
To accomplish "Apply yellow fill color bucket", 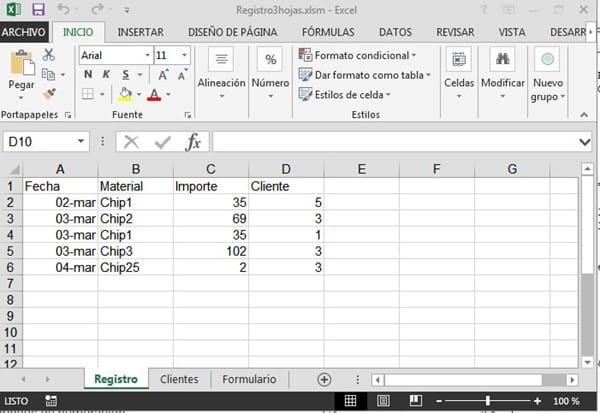I will 126,94.
